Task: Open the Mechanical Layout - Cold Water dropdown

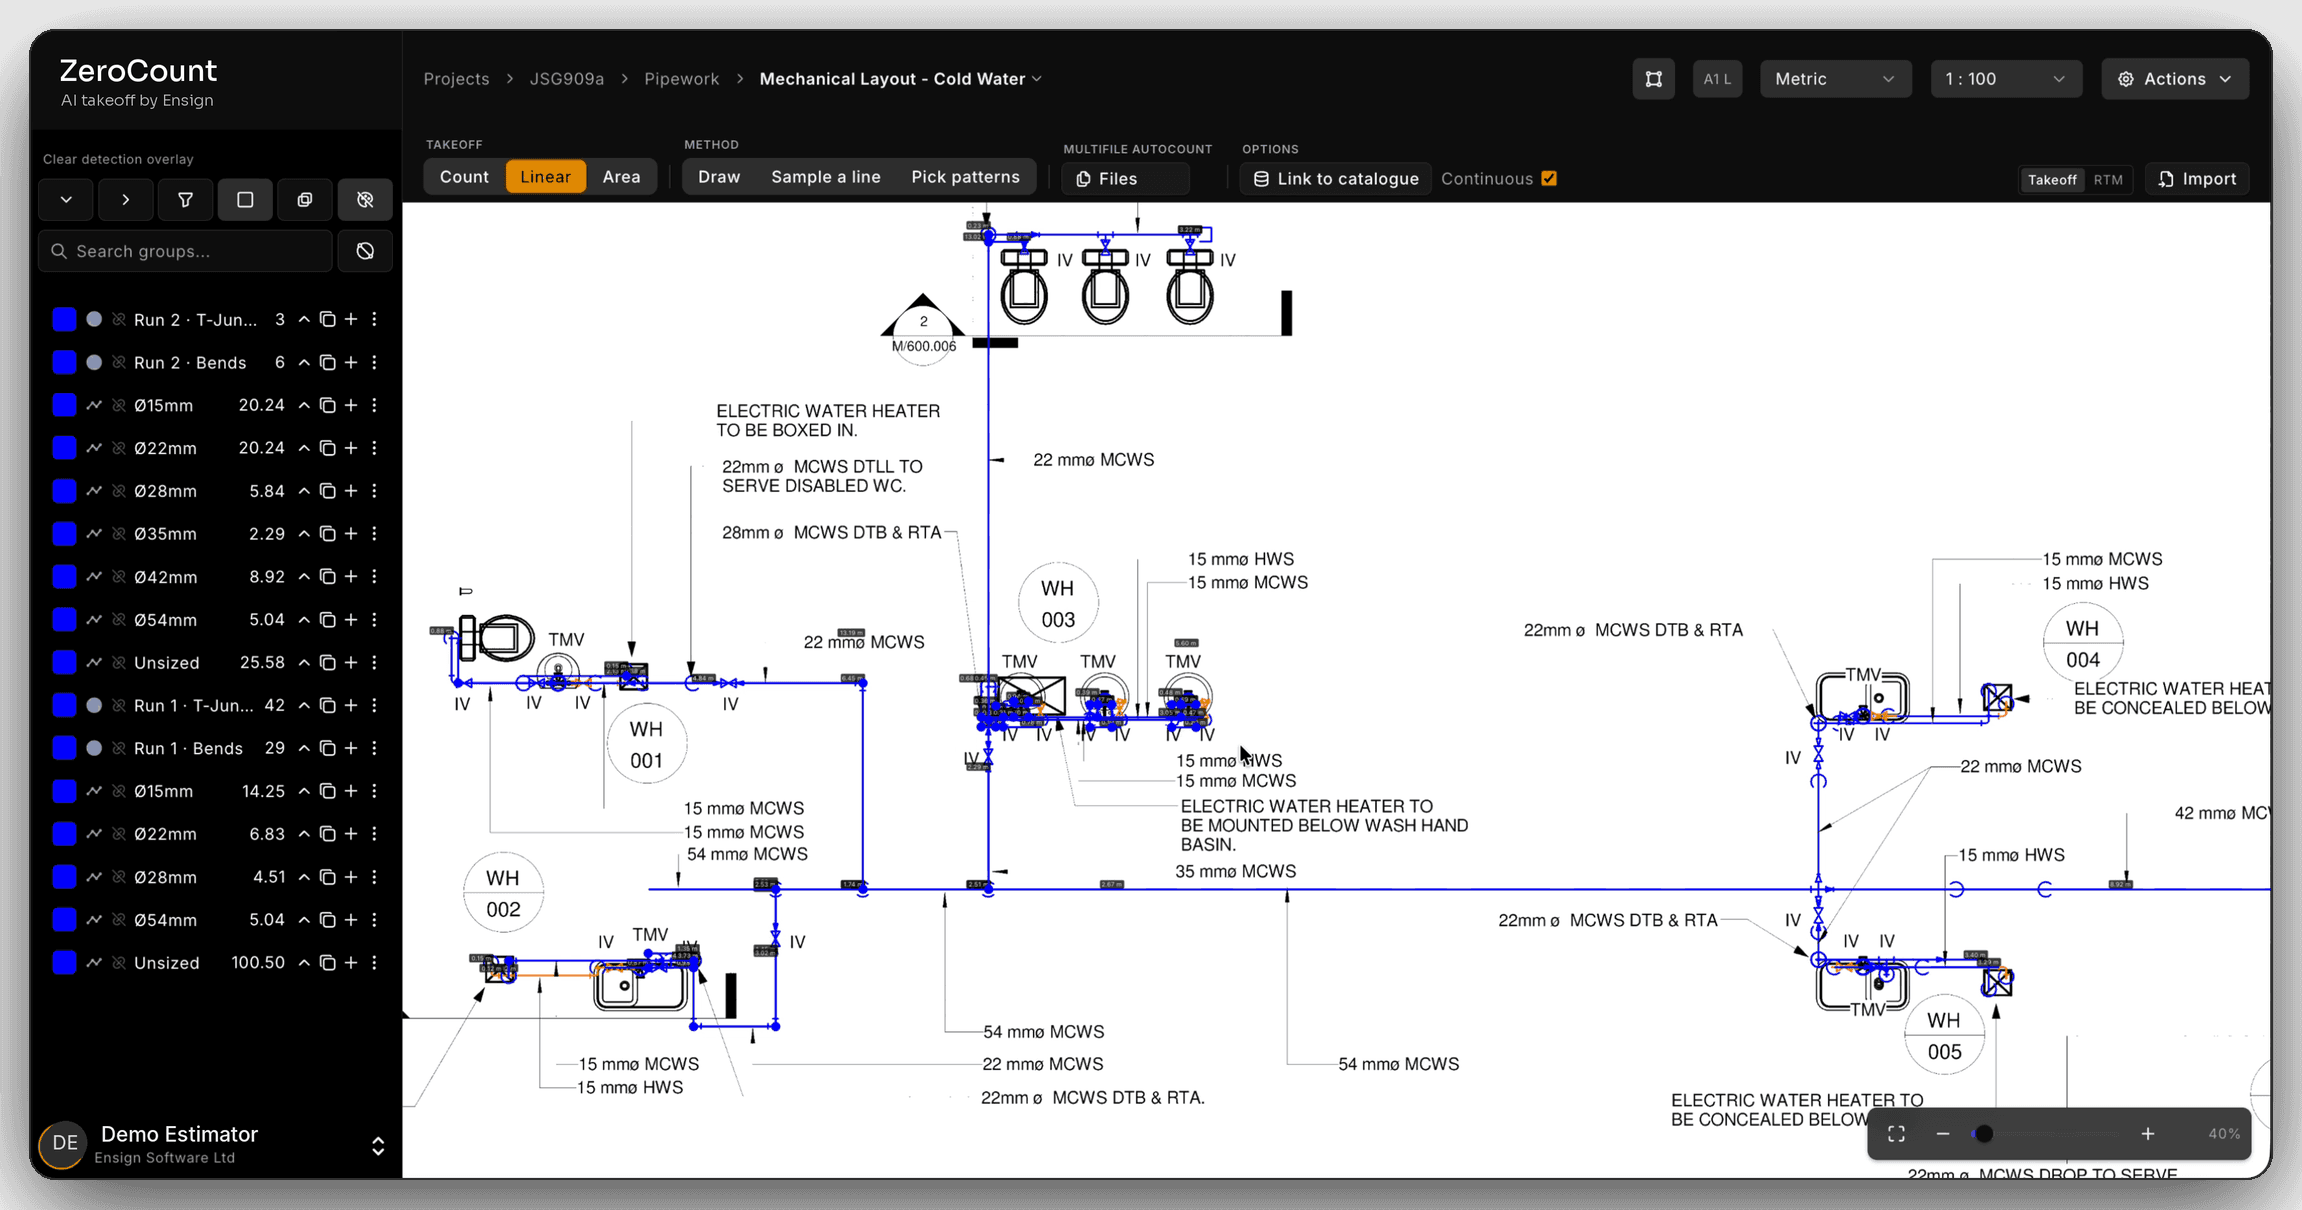Action: [x=901, y=79]
